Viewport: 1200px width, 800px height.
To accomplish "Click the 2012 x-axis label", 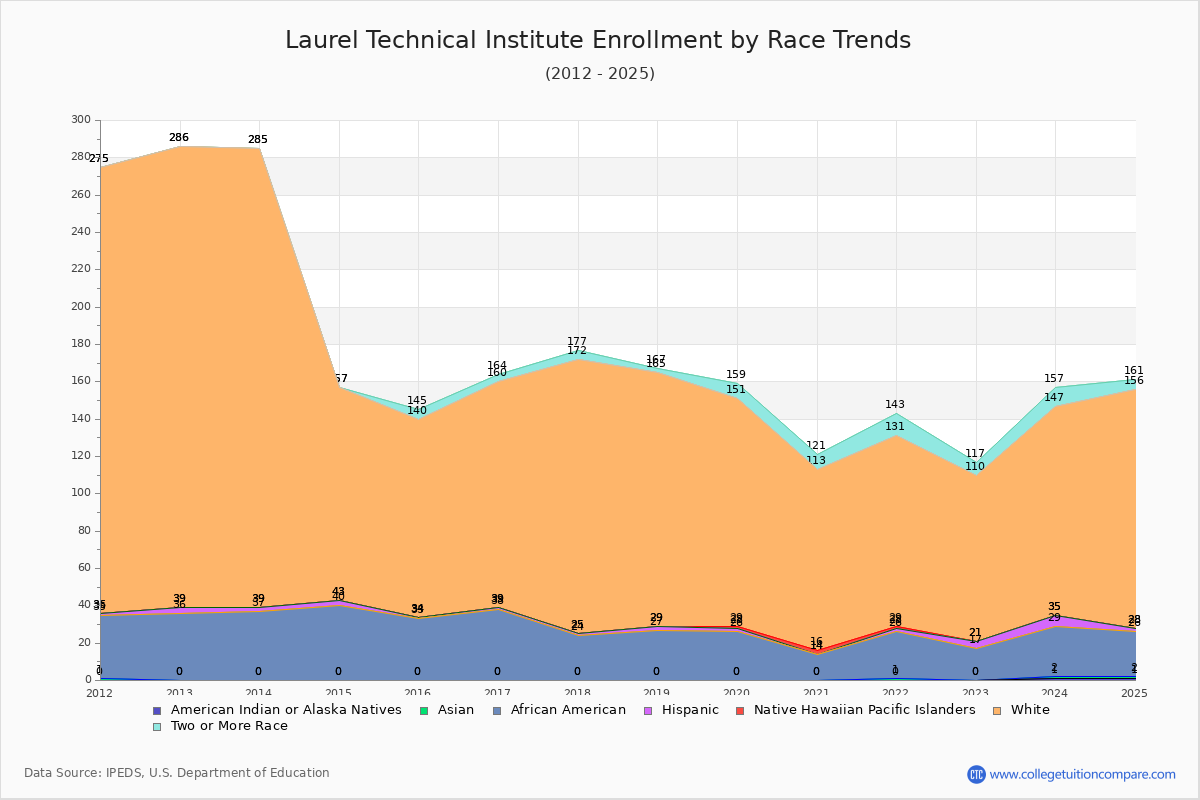I will 99,693.
